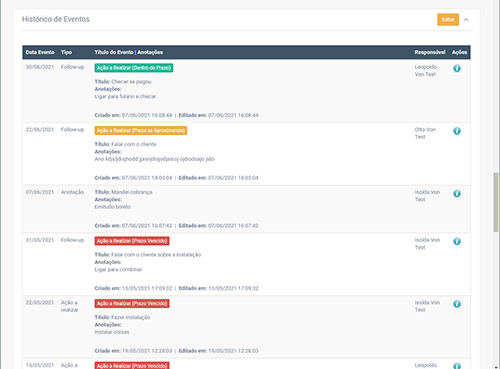Click the Ações column header
Image resolution: width=500 pixels, height=369 pixels.
459,52
